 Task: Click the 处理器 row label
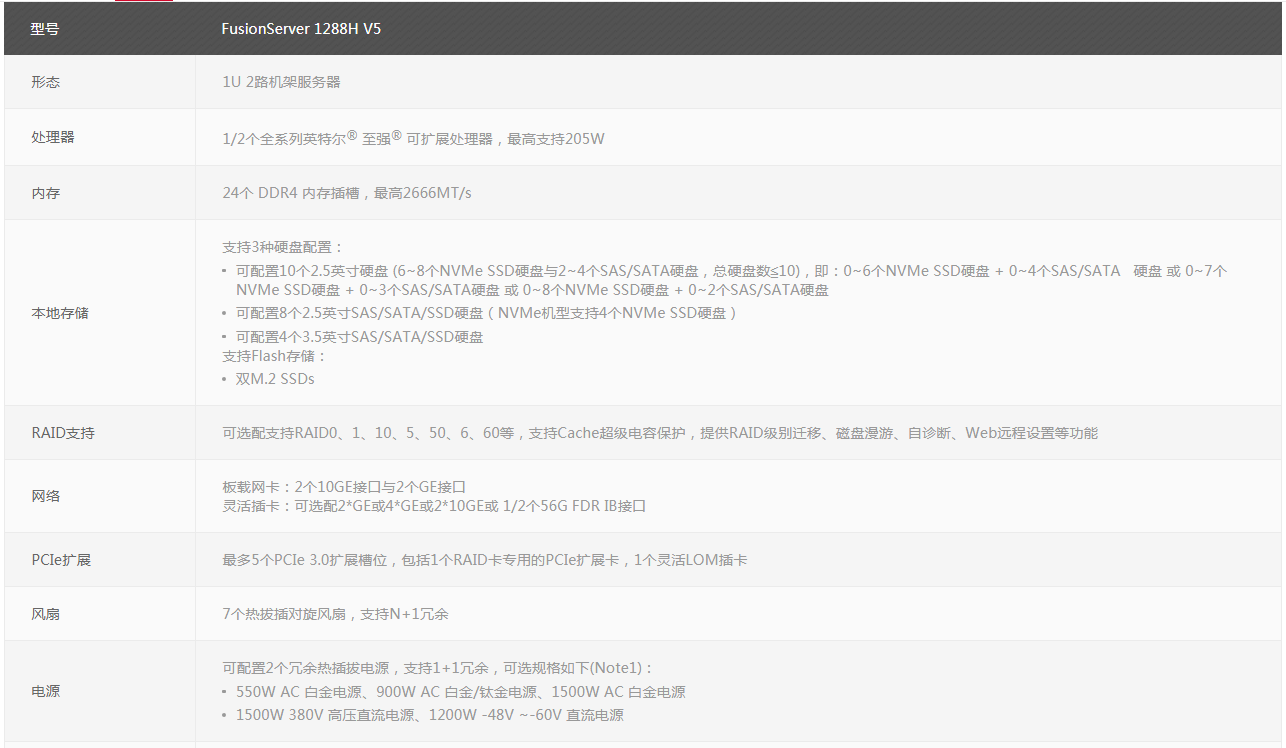(x=53, y=137)
